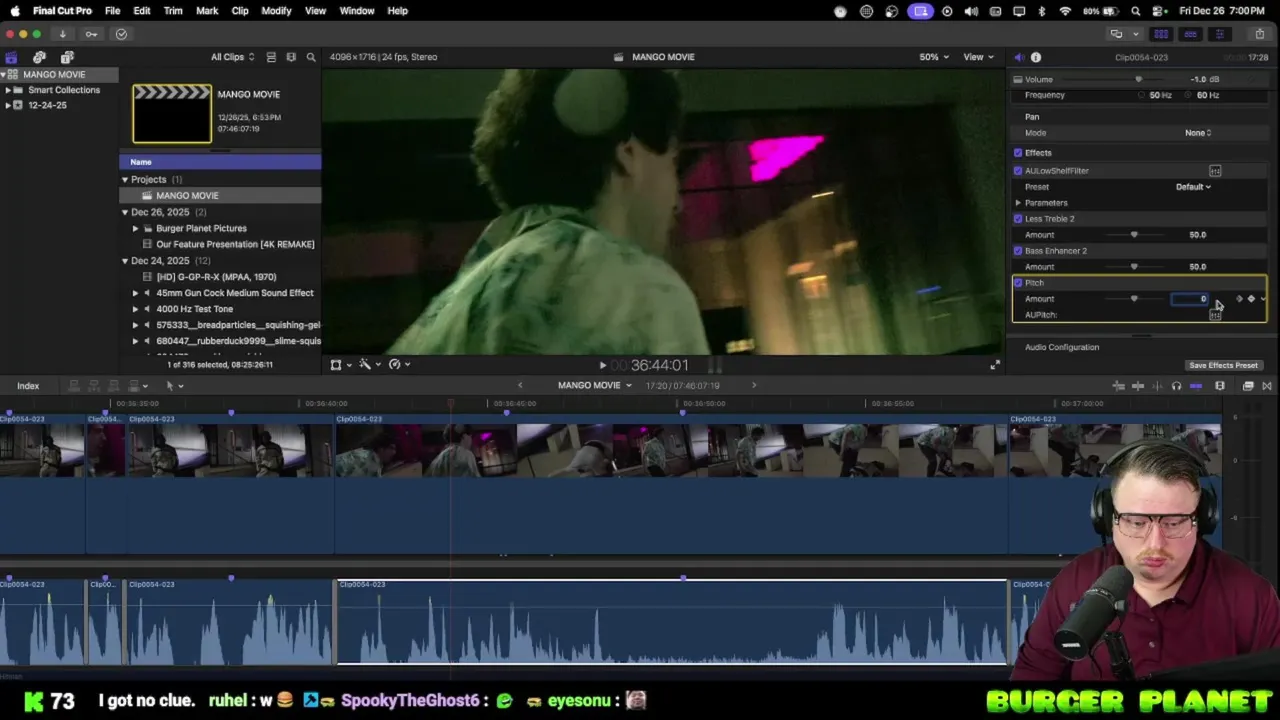
Task: Click the browser search magnifier icon
Action: pyautogui.click(x=311, y=57)
